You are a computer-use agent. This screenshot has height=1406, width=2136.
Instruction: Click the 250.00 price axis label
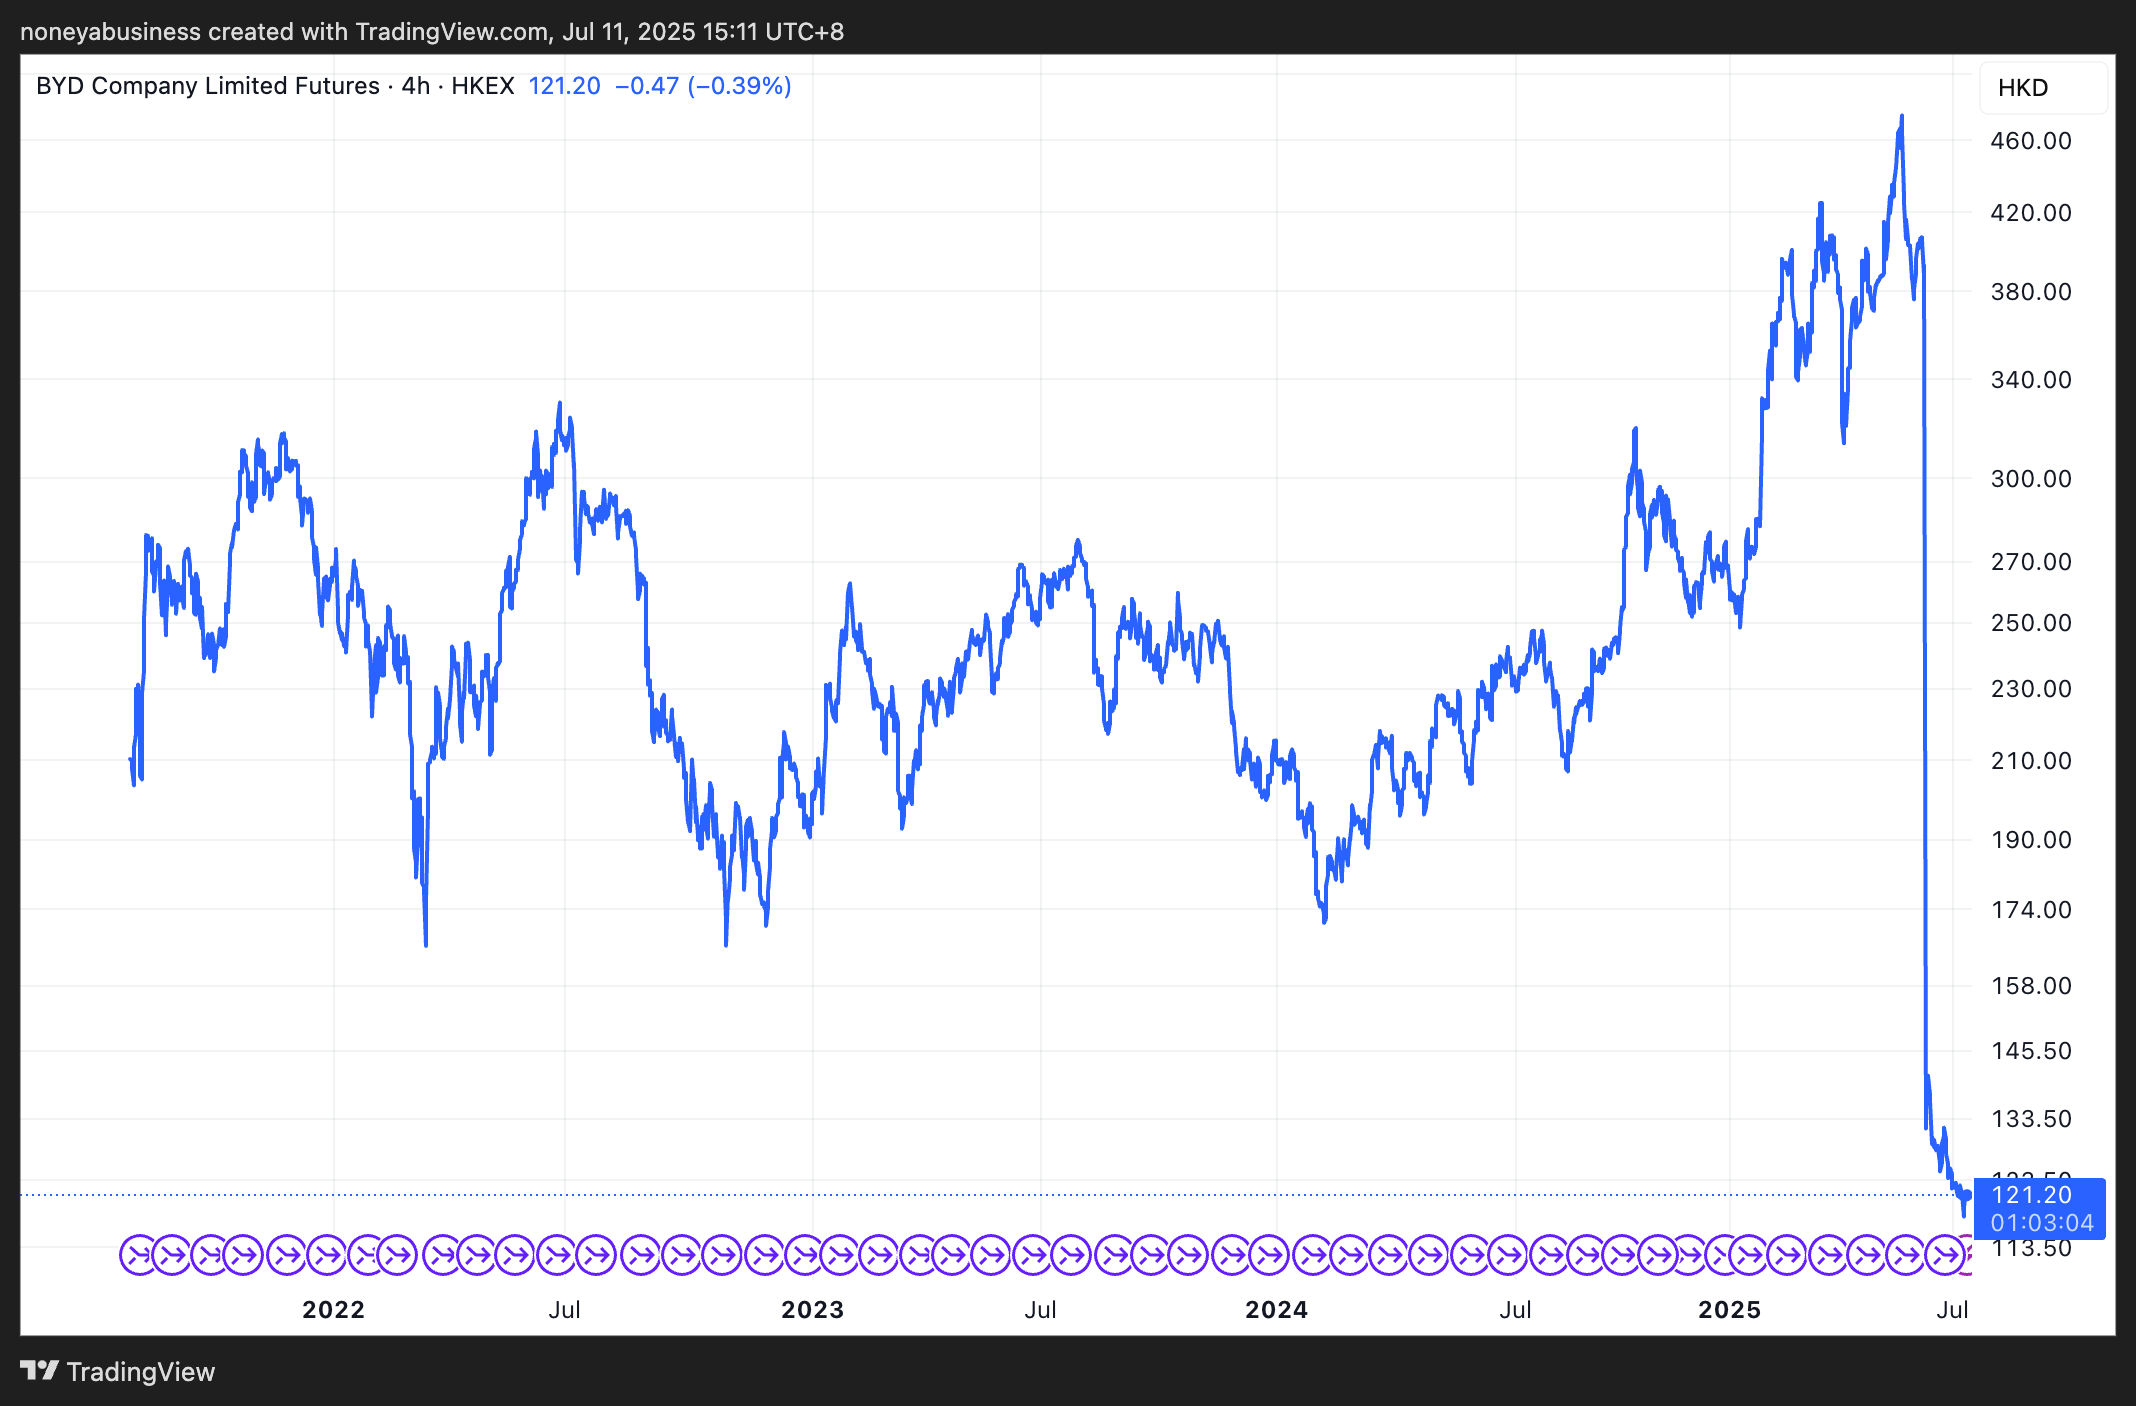coord(2031,623)
